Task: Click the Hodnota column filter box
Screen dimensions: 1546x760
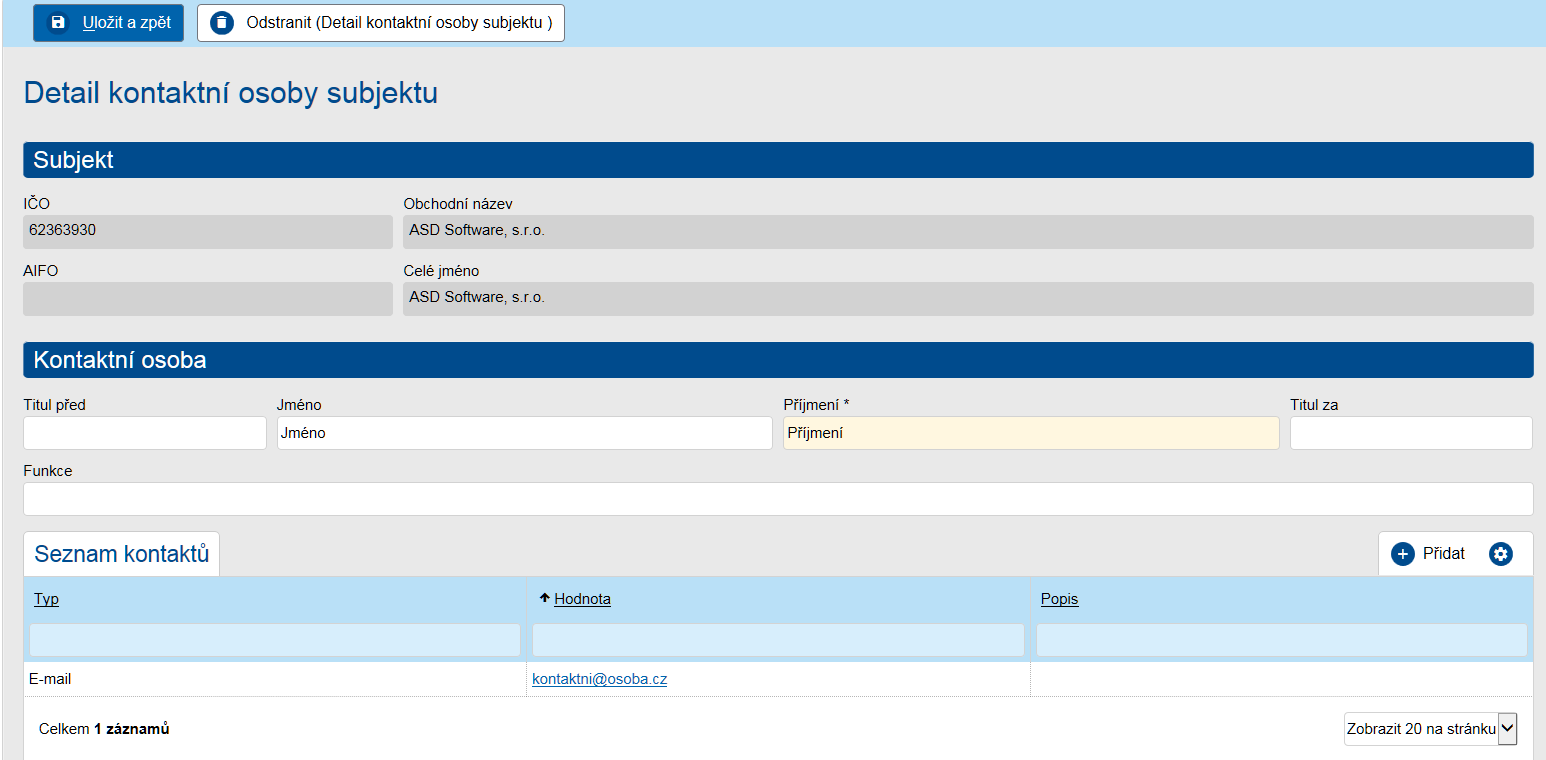Action: point(778,640)
